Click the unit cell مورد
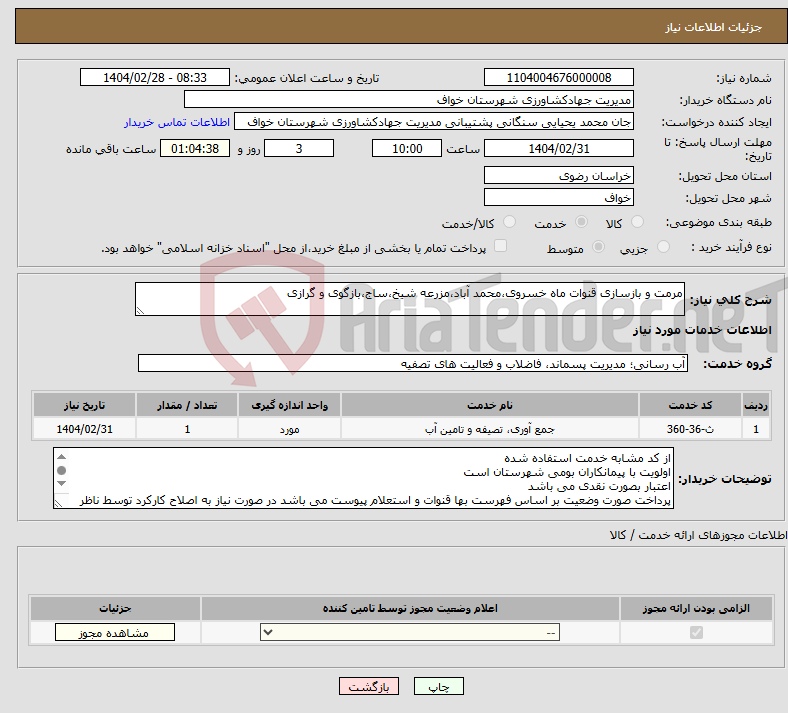The image size is (788, 713). click(x=289, y=429)
